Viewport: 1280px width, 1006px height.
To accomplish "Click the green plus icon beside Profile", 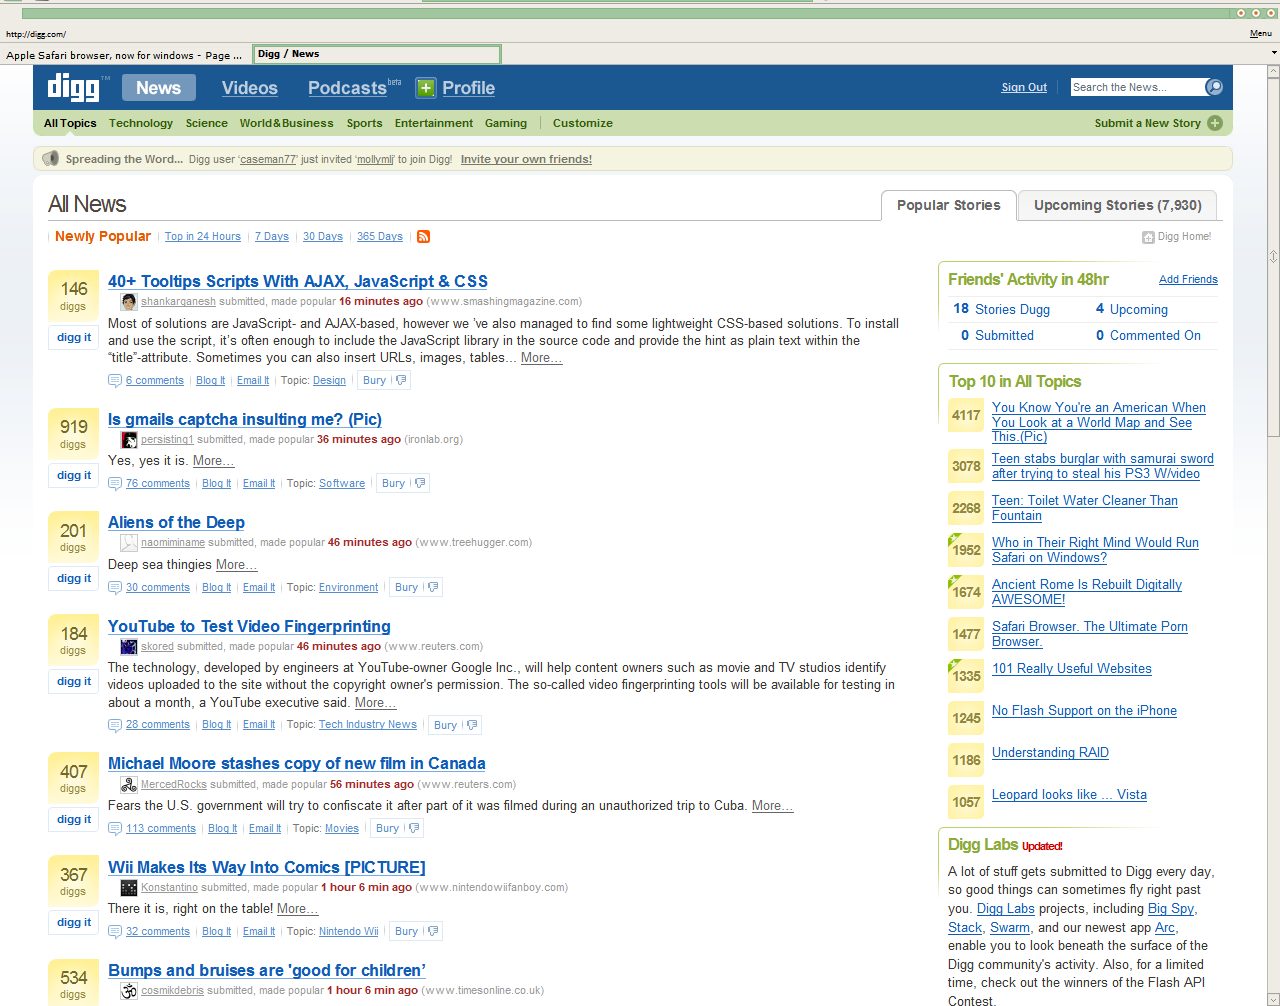I will pyautogui.click(x=426, y=88).
